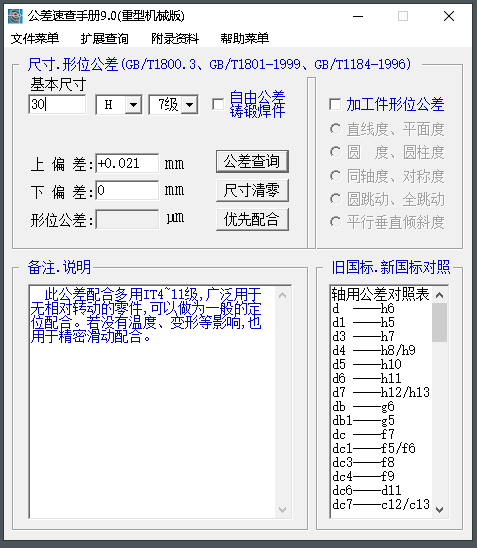Minimize the 公差速查手册 window
This screenshot has height=548, width=477.
(358, 16)
